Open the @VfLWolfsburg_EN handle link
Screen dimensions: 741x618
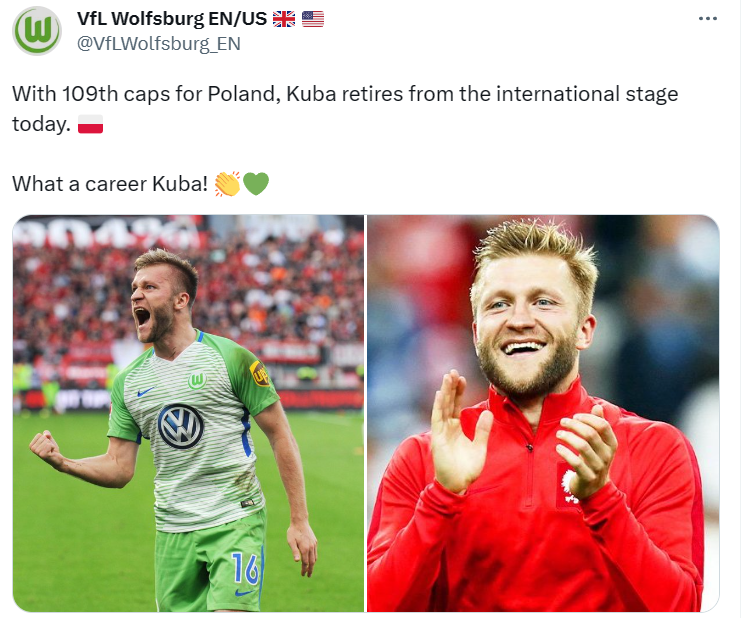(x=159, y=43)
